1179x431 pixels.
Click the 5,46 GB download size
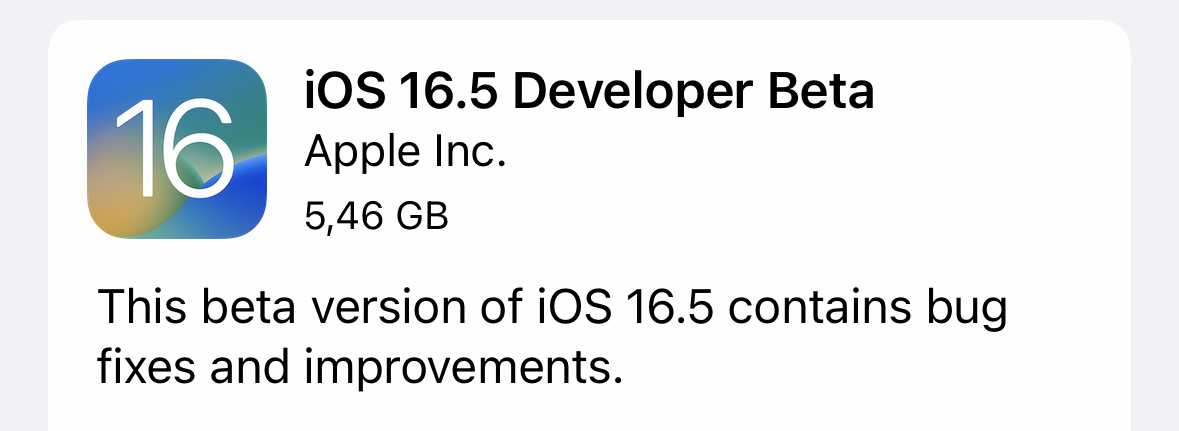click(x=377, y=217)
